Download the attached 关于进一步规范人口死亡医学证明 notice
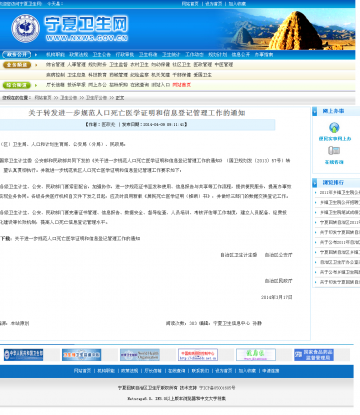This screenshot has height=415, width=360. pos(77,239)
